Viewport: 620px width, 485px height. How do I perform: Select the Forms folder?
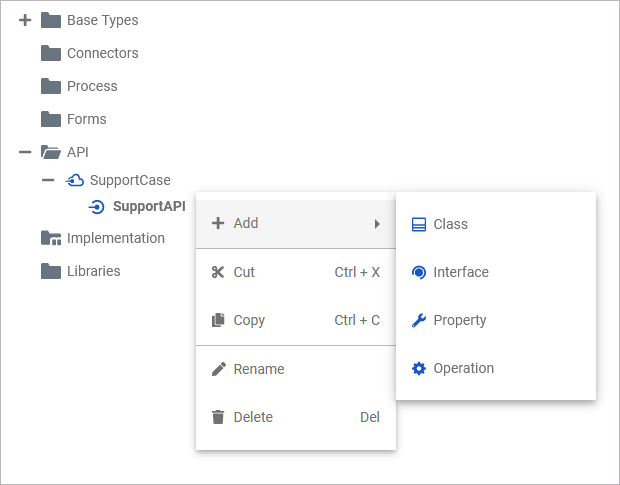pyautogui.click(x=86, y=119)
